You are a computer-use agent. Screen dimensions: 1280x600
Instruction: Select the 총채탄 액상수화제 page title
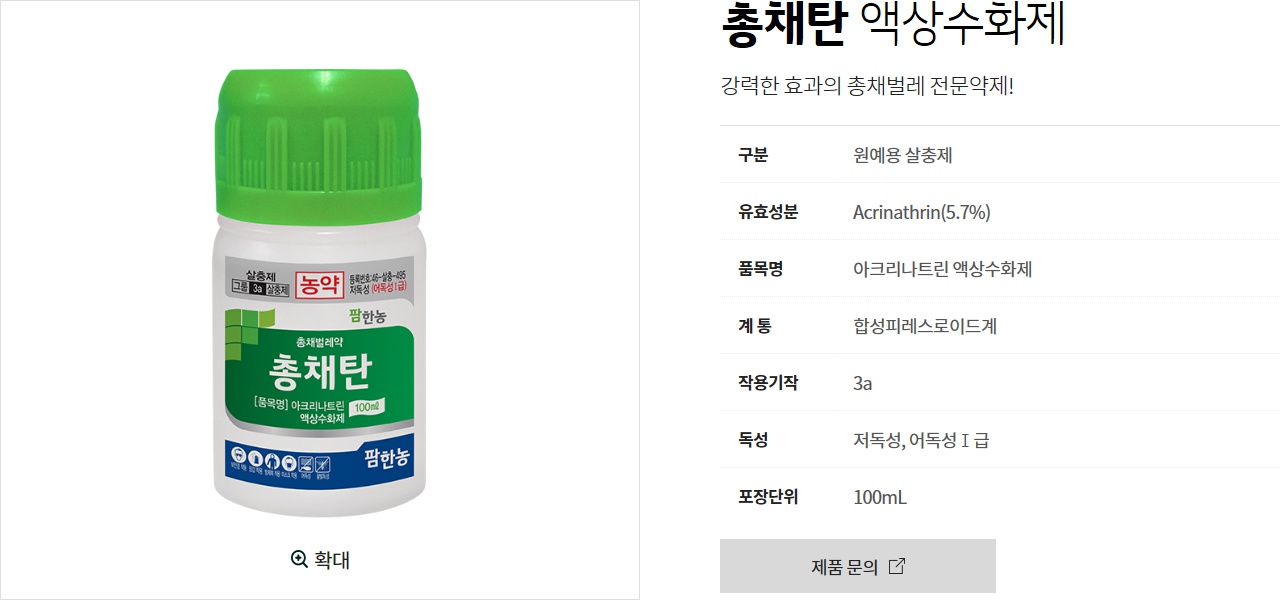pos(893,24)
